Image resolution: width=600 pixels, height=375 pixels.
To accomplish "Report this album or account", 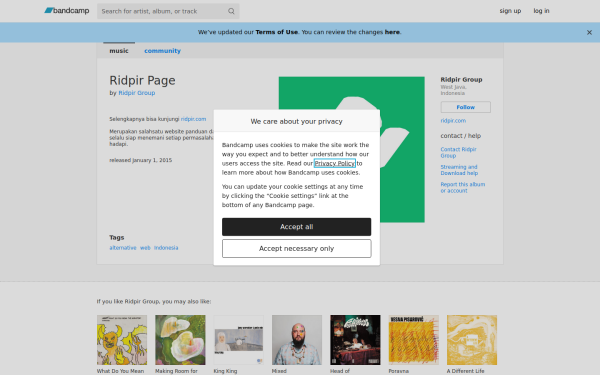I will click(x=463, y=188).
